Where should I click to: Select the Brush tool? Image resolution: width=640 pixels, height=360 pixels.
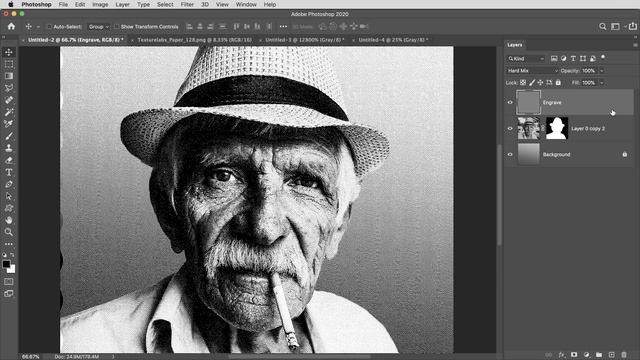pyautogui.click(x=9, y=136)
